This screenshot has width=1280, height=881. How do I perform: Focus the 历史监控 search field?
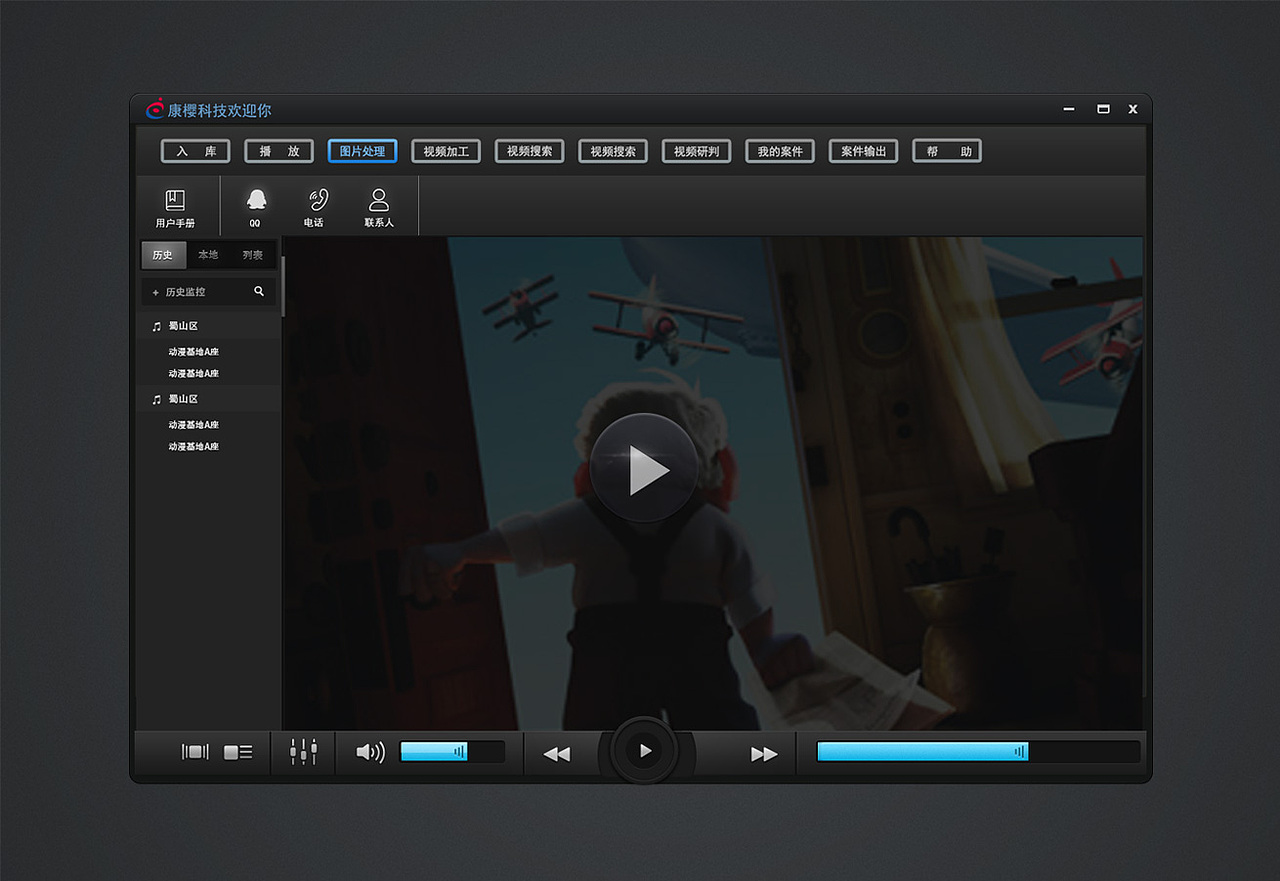pyautogui.click(x=209, y=292)
